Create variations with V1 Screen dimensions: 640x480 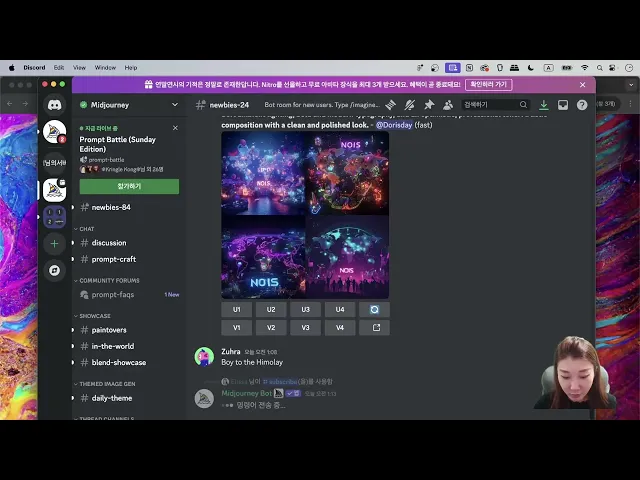point(236,328)
